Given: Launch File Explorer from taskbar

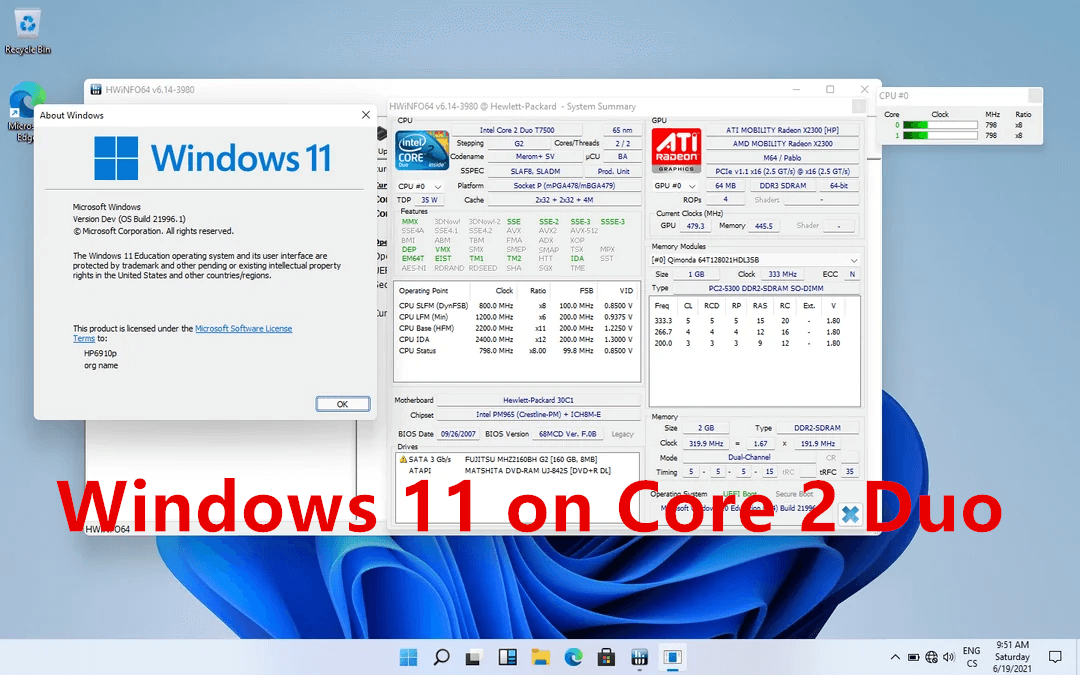Looking at the screenshot, I should click(541, 657).
